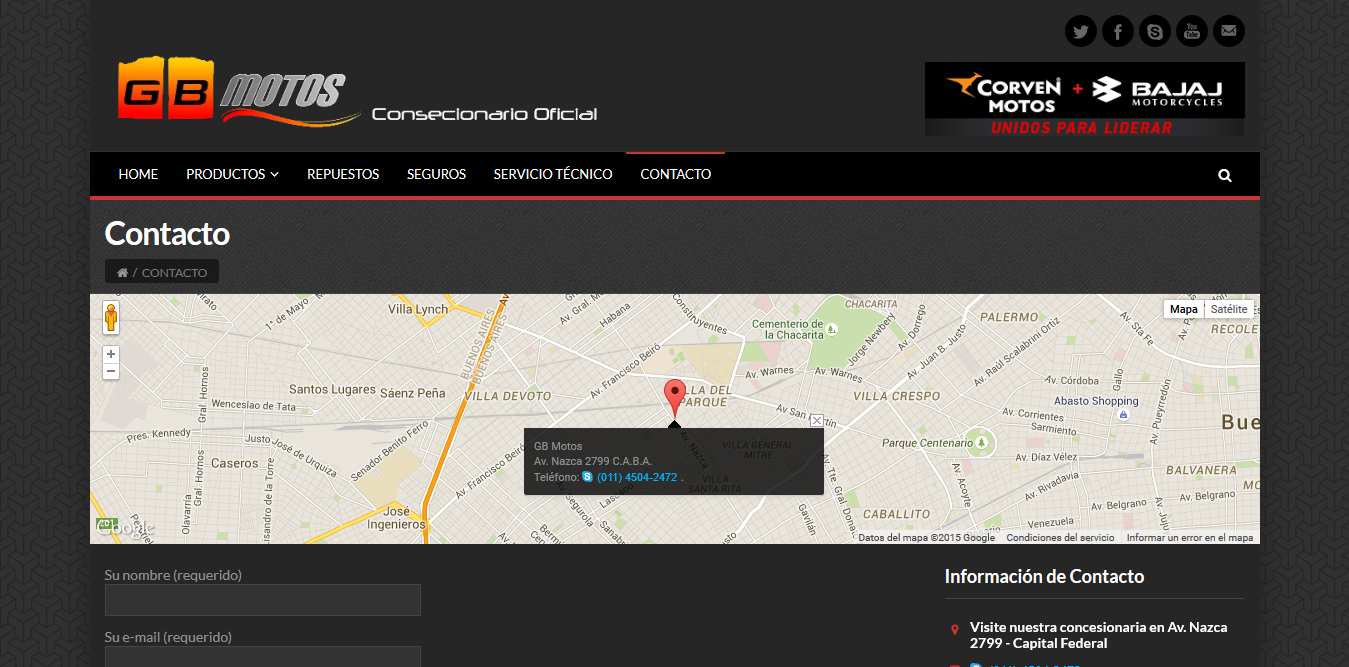
Task: Open the Facebook social icon
Action: pos(1117,31)
